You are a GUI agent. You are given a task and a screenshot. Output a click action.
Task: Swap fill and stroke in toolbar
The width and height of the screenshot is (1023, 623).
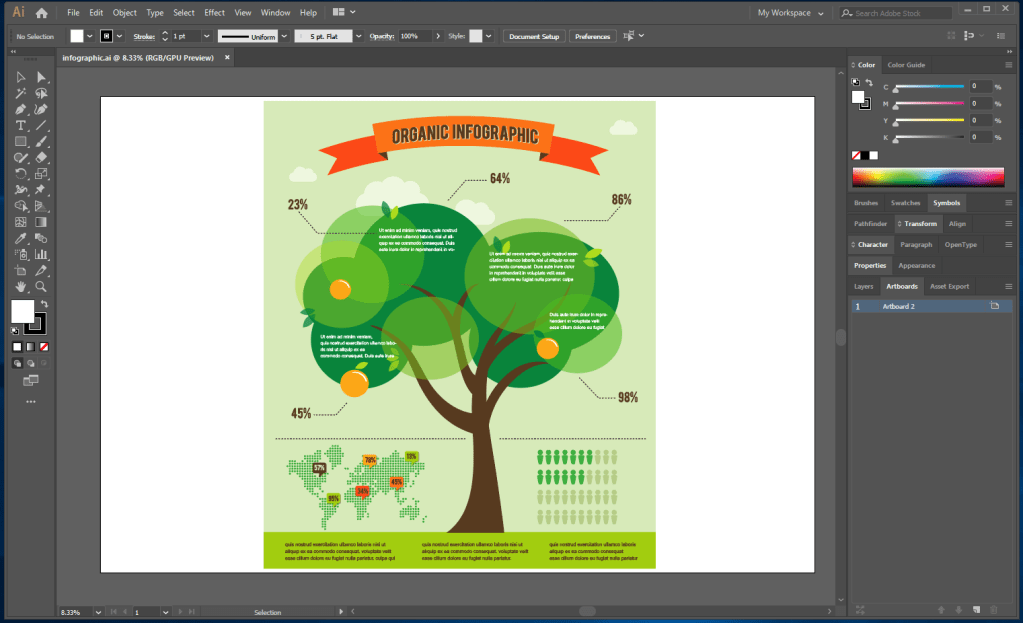point(44,303)
